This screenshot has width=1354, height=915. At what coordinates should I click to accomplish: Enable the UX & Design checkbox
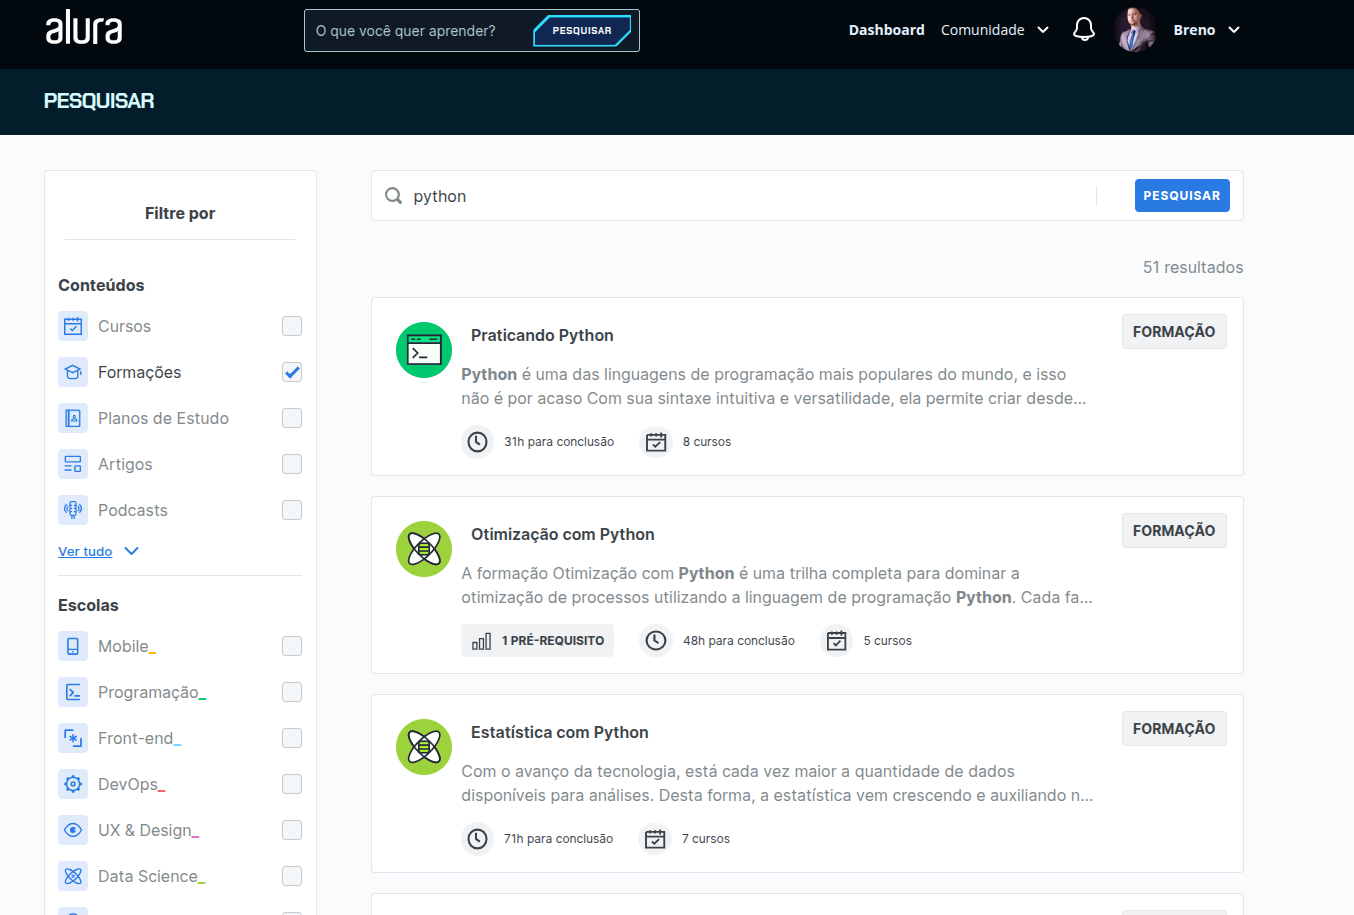[292, 830]
